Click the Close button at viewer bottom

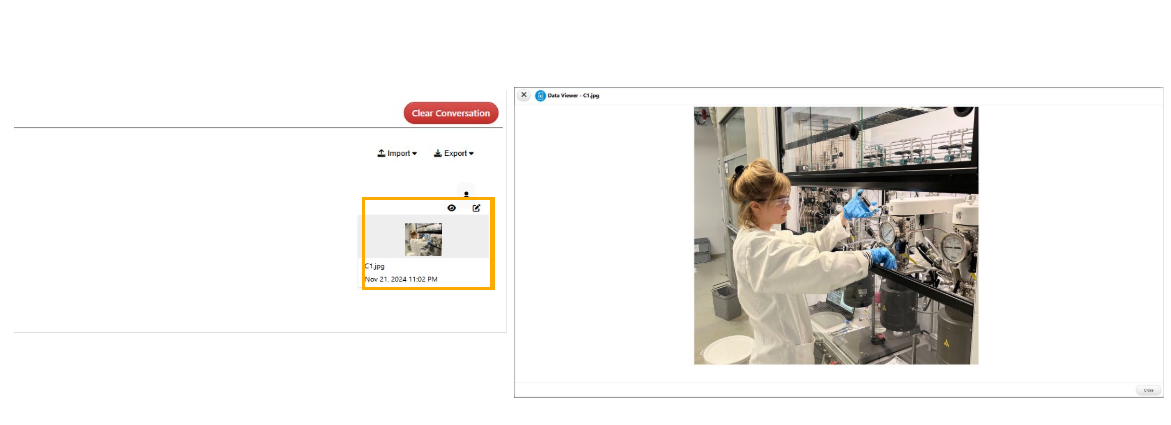coord(1149,390)
